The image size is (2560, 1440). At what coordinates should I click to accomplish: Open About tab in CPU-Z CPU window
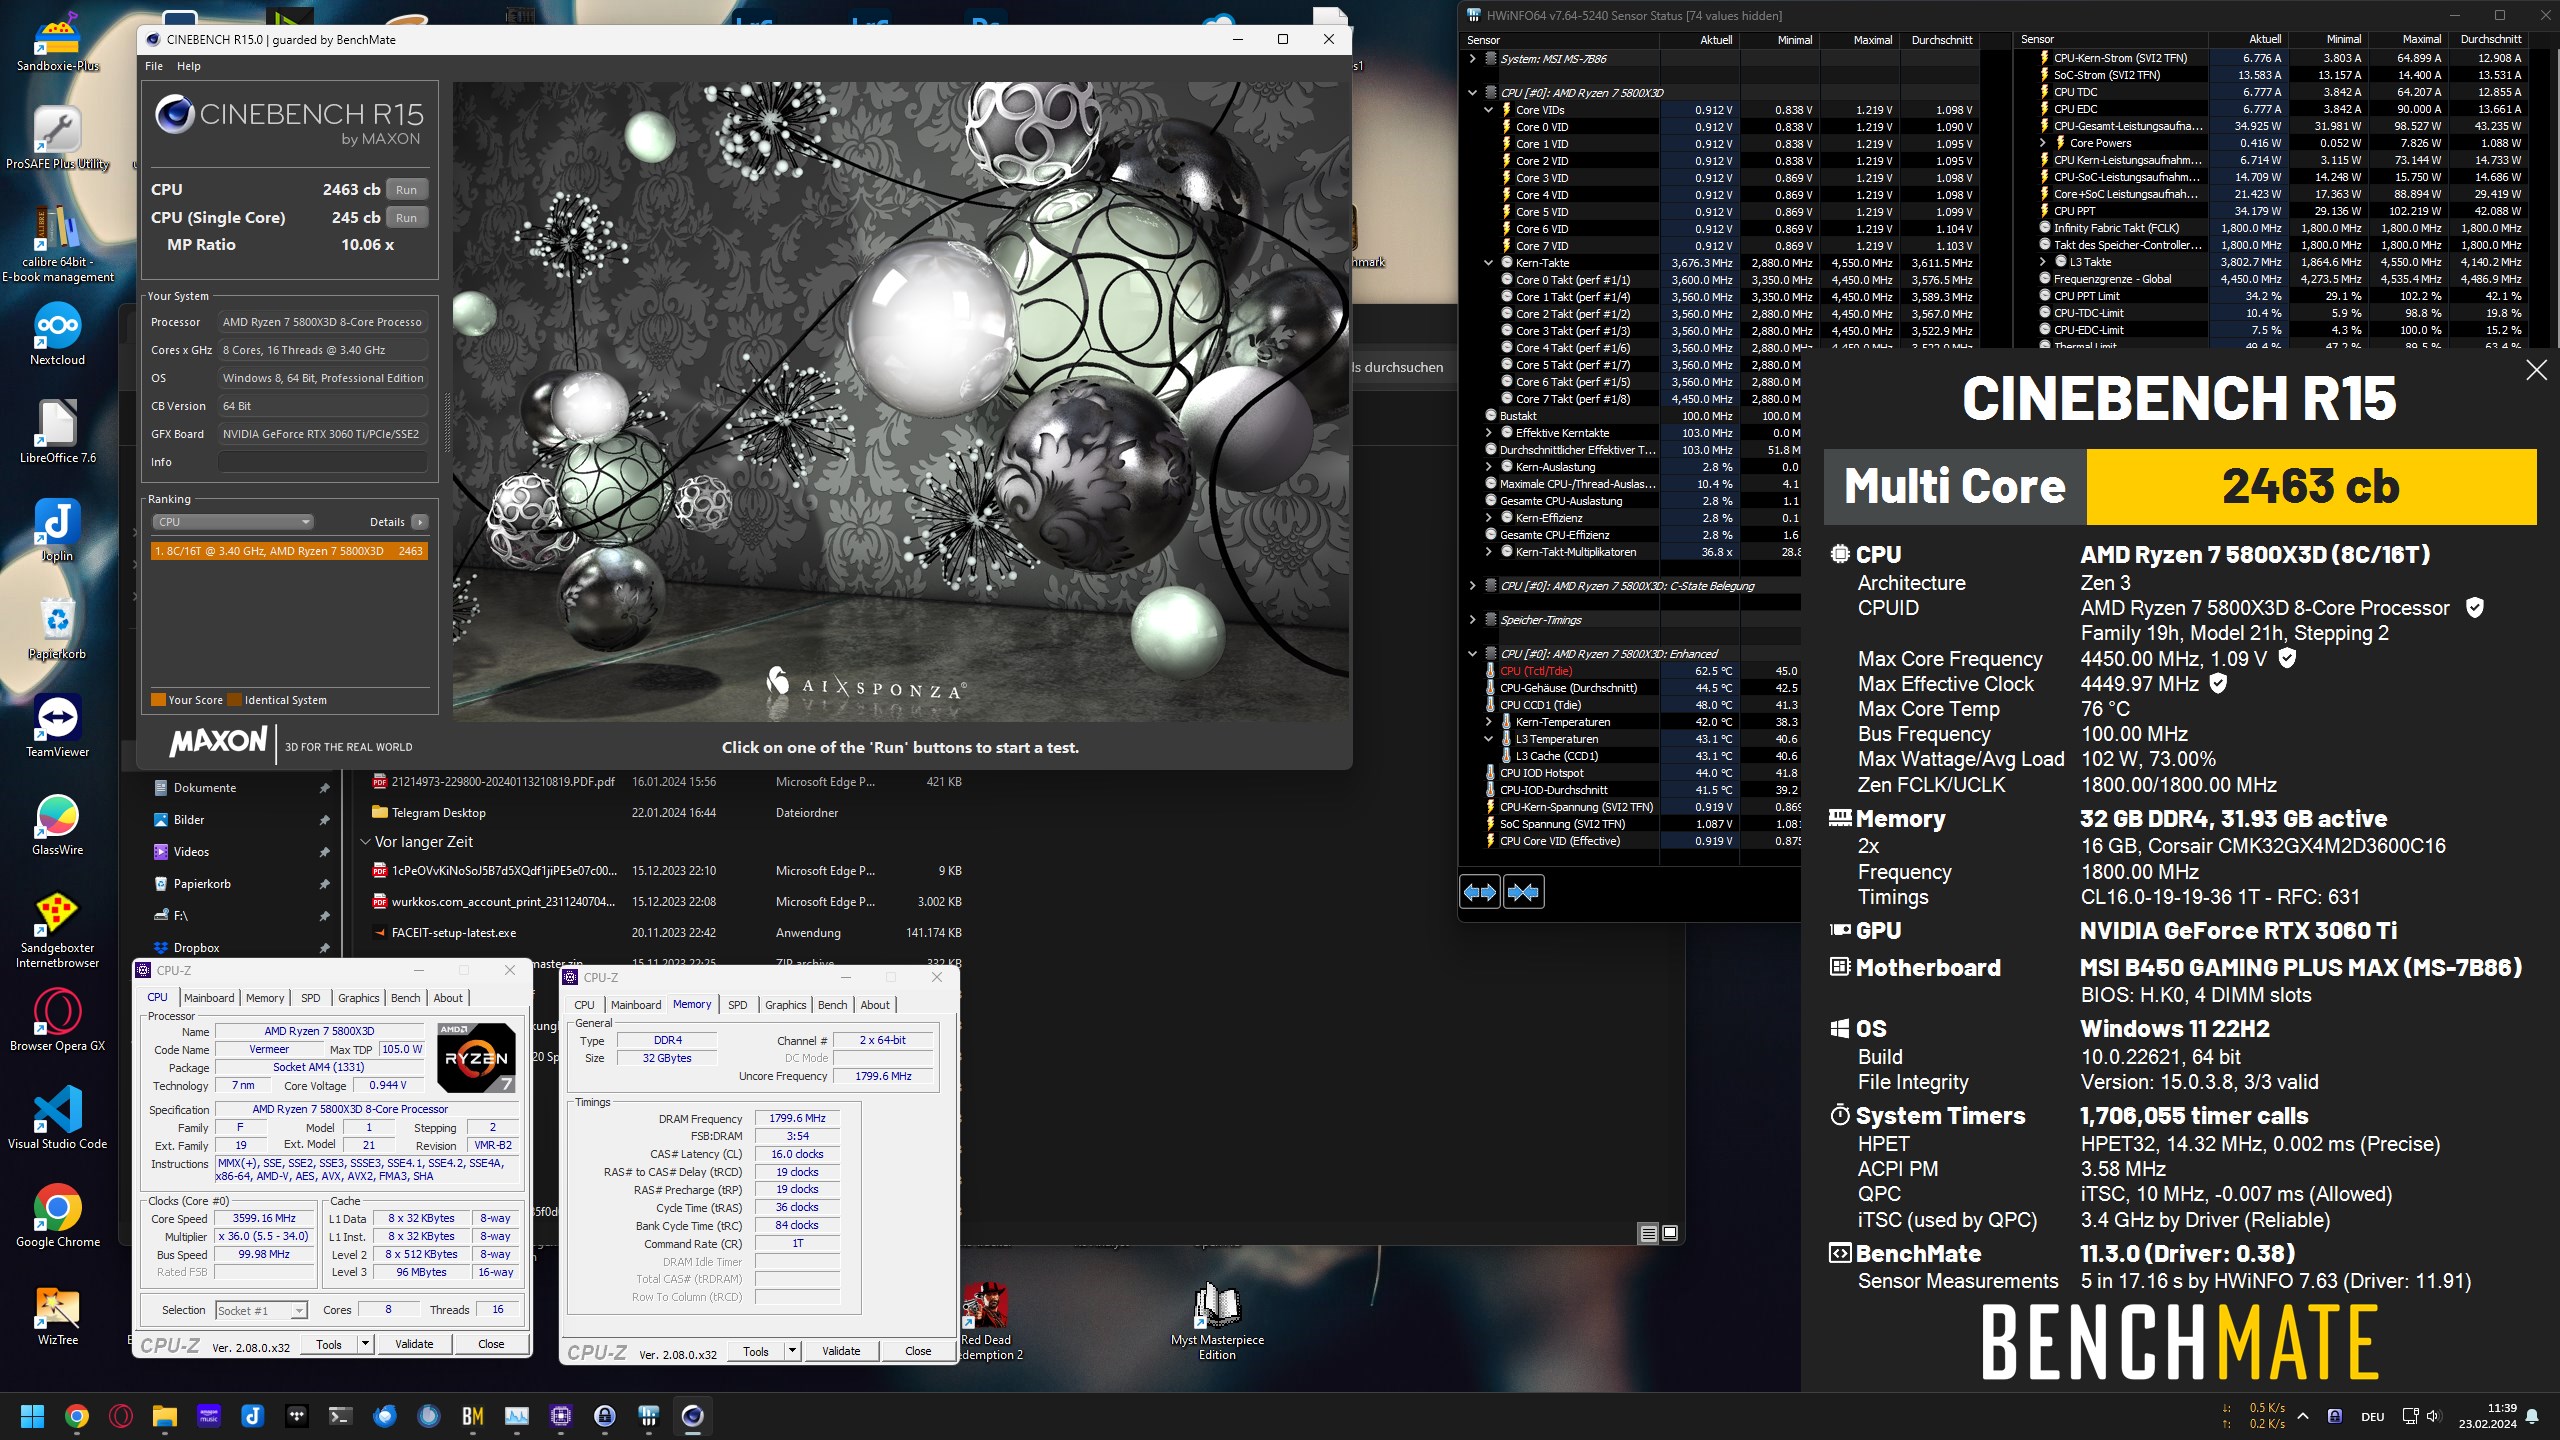[448, 998]
